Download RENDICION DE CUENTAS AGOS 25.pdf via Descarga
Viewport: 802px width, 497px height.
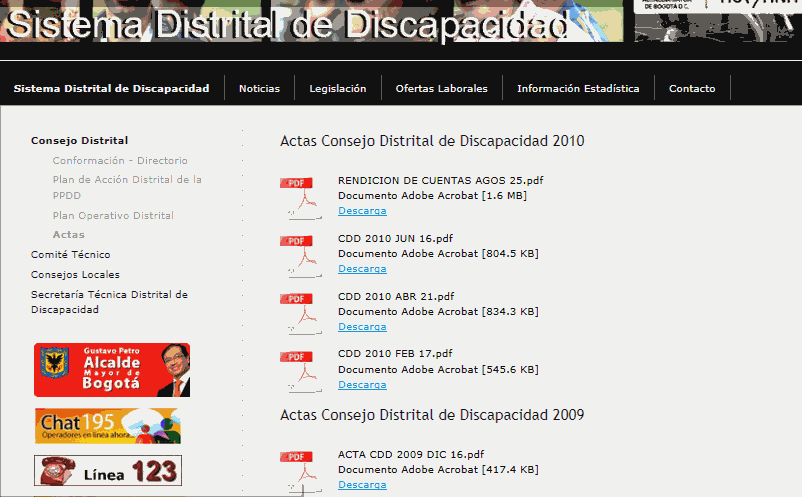click(362, 211)
